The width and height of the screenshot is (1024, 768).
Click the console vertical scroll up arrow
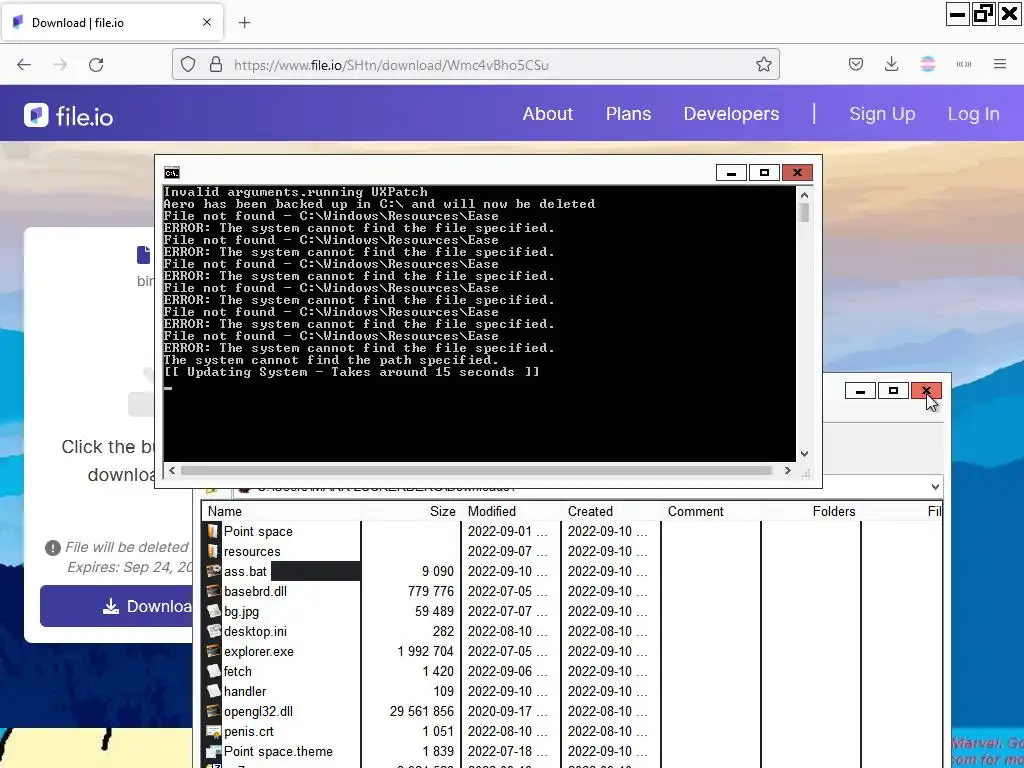(805, 195)
